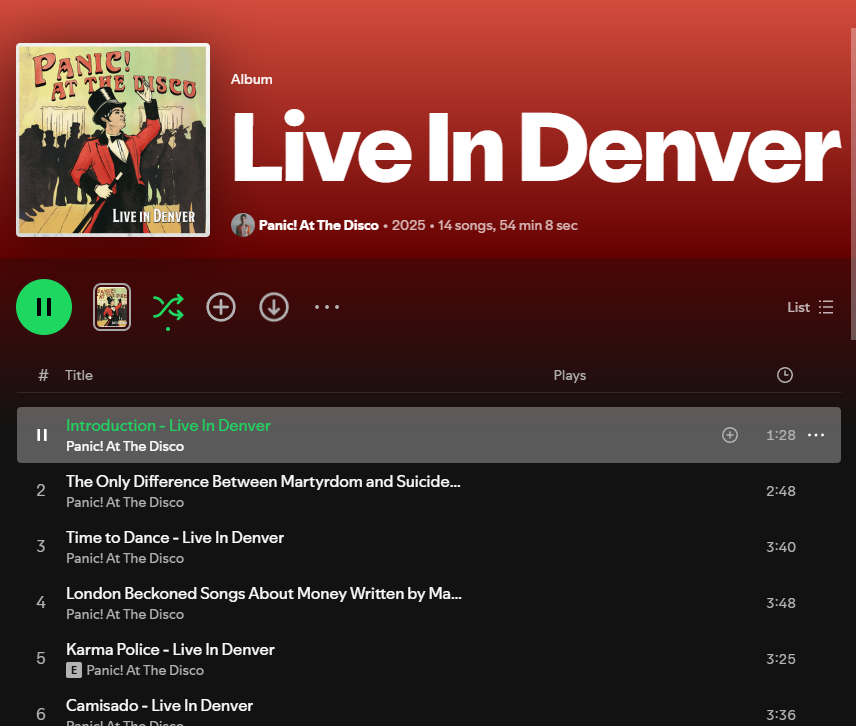
Task: Click the 3:40 duration of Time to Dance
Action: point(781,547)
